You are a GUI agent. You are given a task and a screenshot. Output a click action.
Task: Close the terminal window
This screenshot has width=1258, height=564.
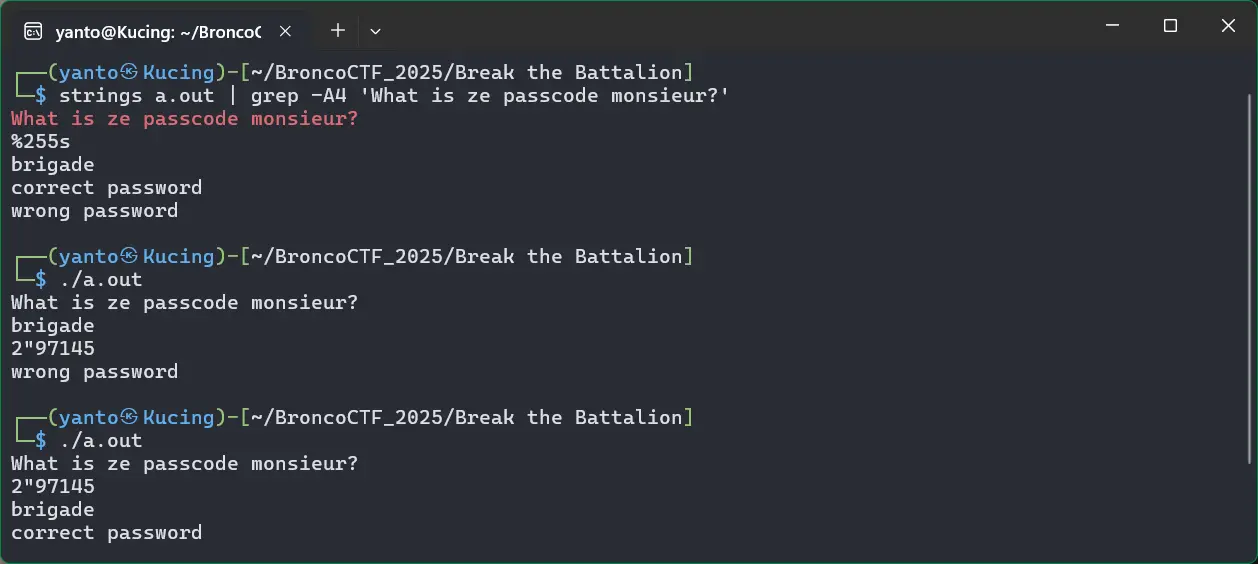[x=1228, y=27]
